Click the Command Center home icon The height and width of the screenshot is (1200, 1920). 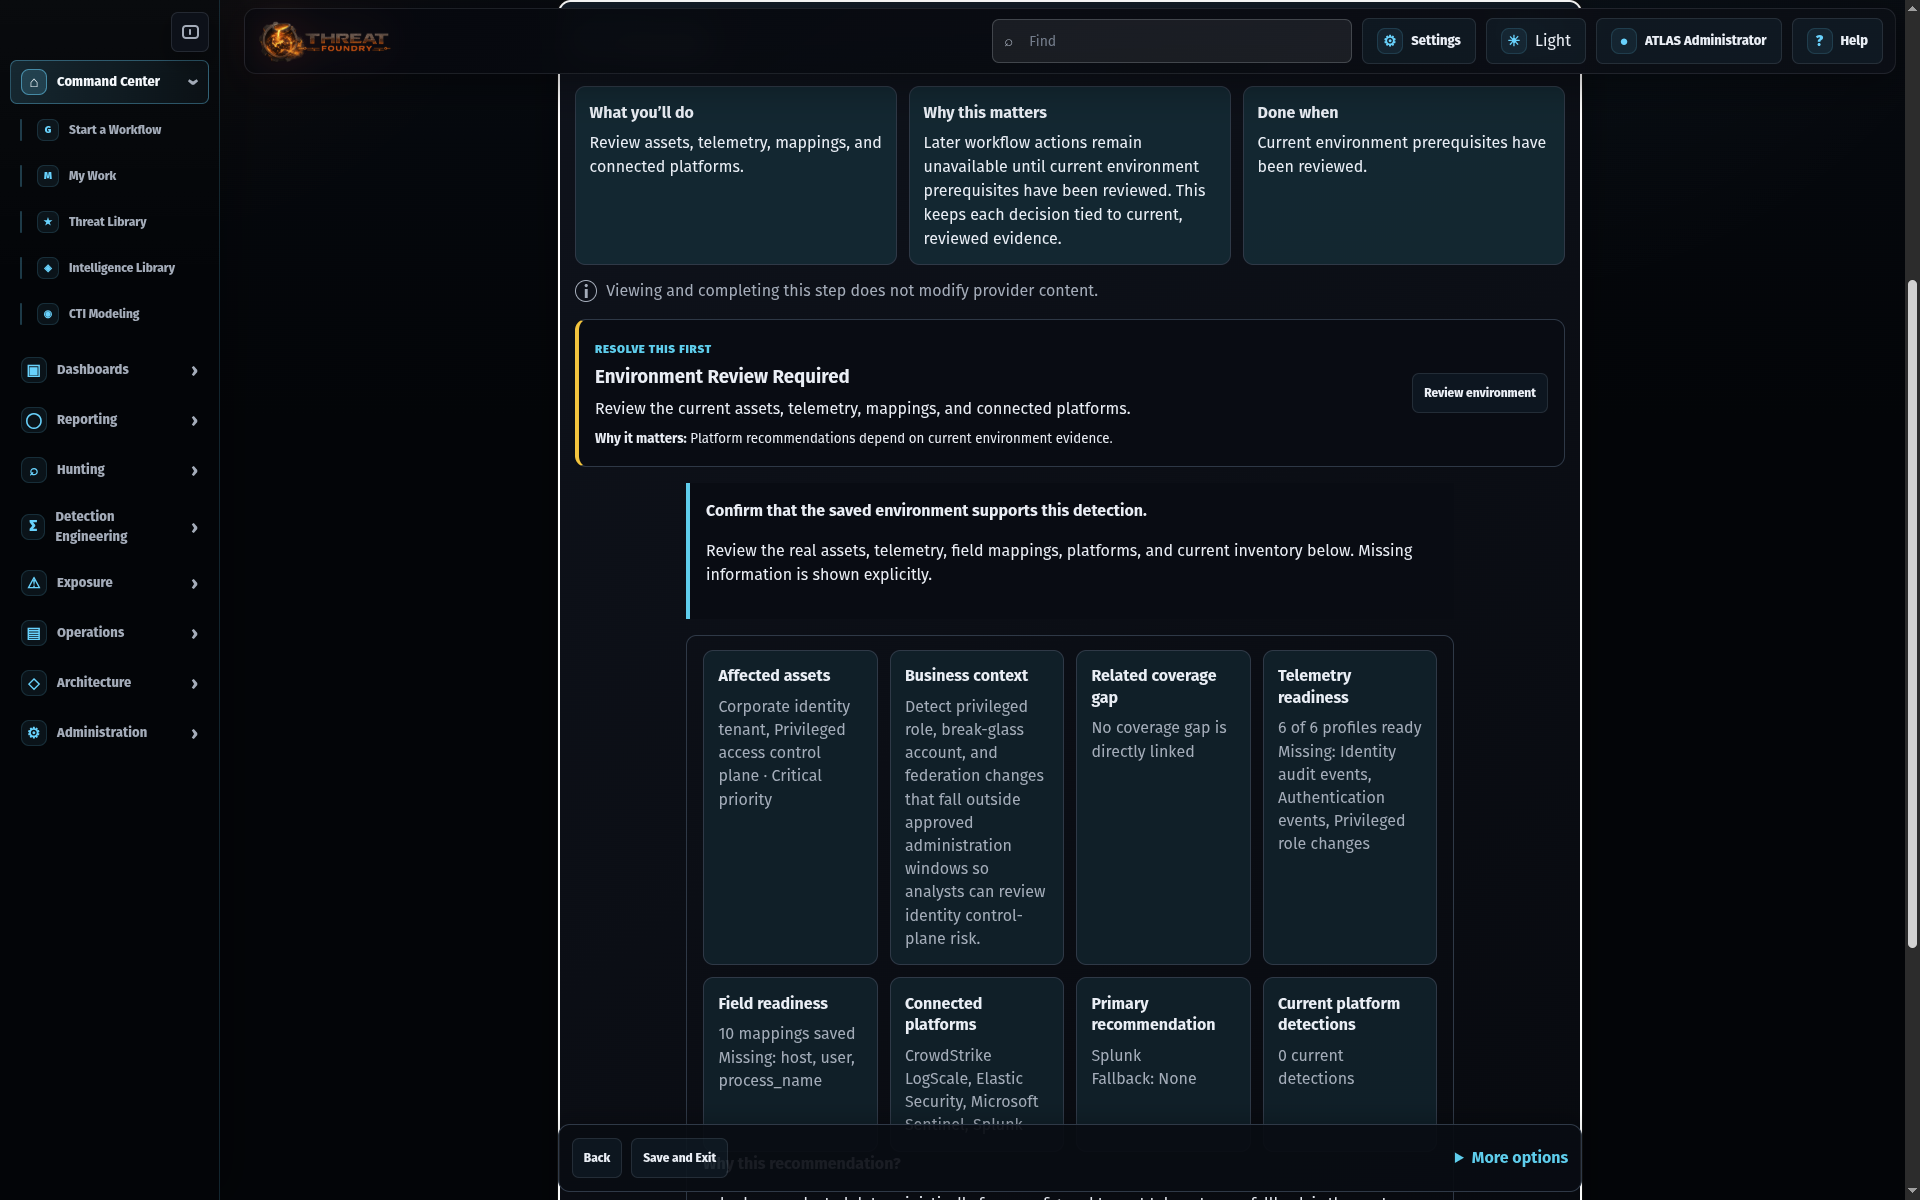coord(34,82)
